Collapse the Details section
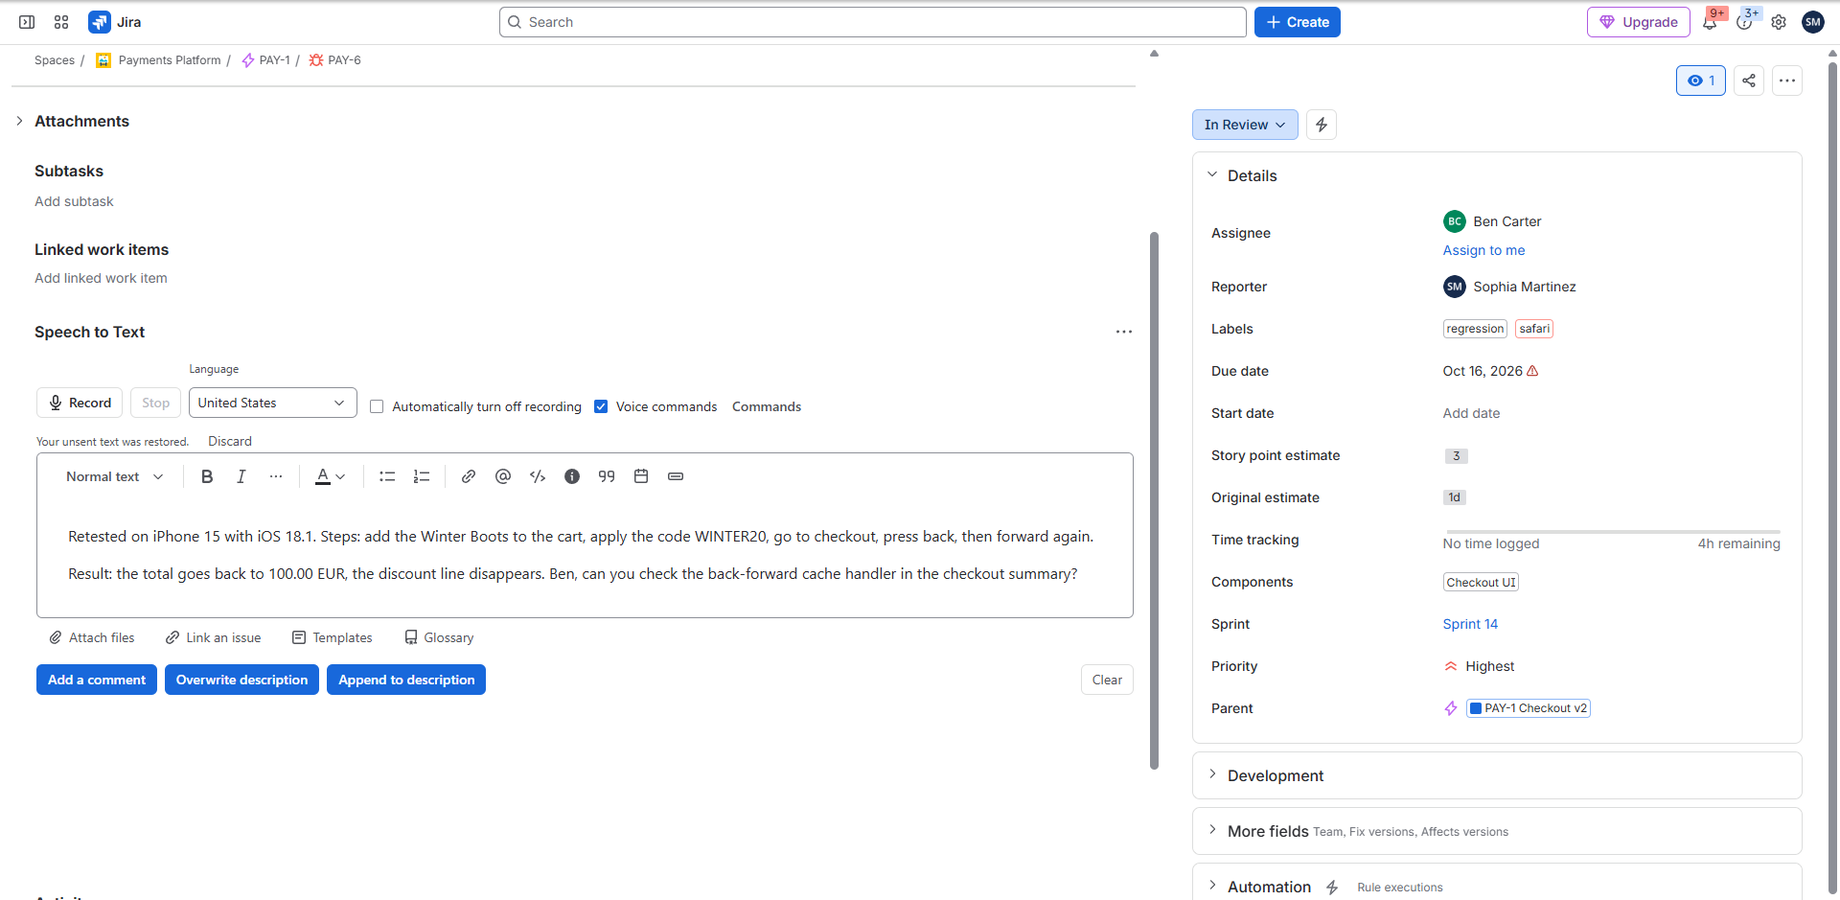 point(1212,175)
